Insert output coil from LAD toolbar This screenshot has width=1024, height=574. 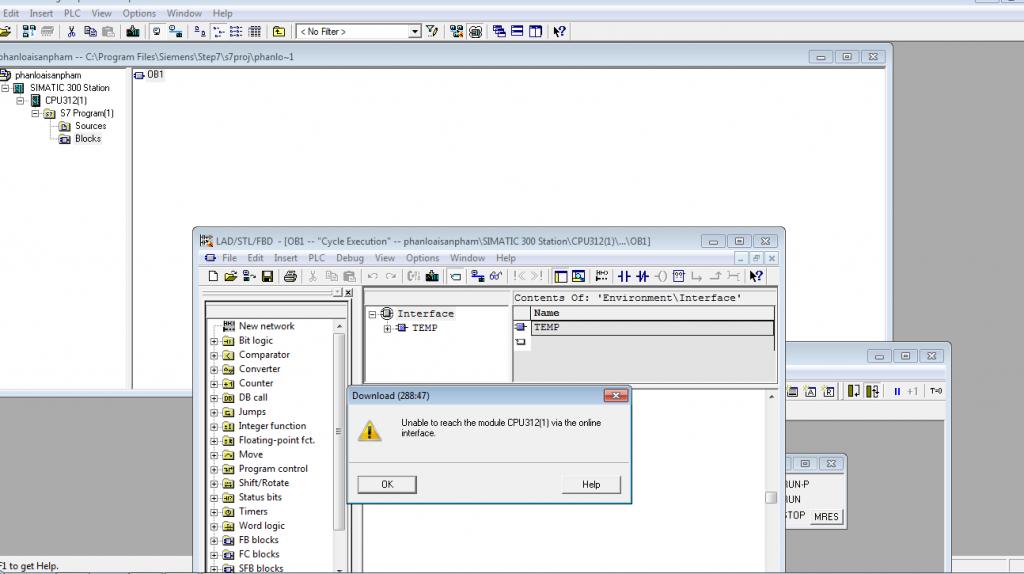click(660, 276)
